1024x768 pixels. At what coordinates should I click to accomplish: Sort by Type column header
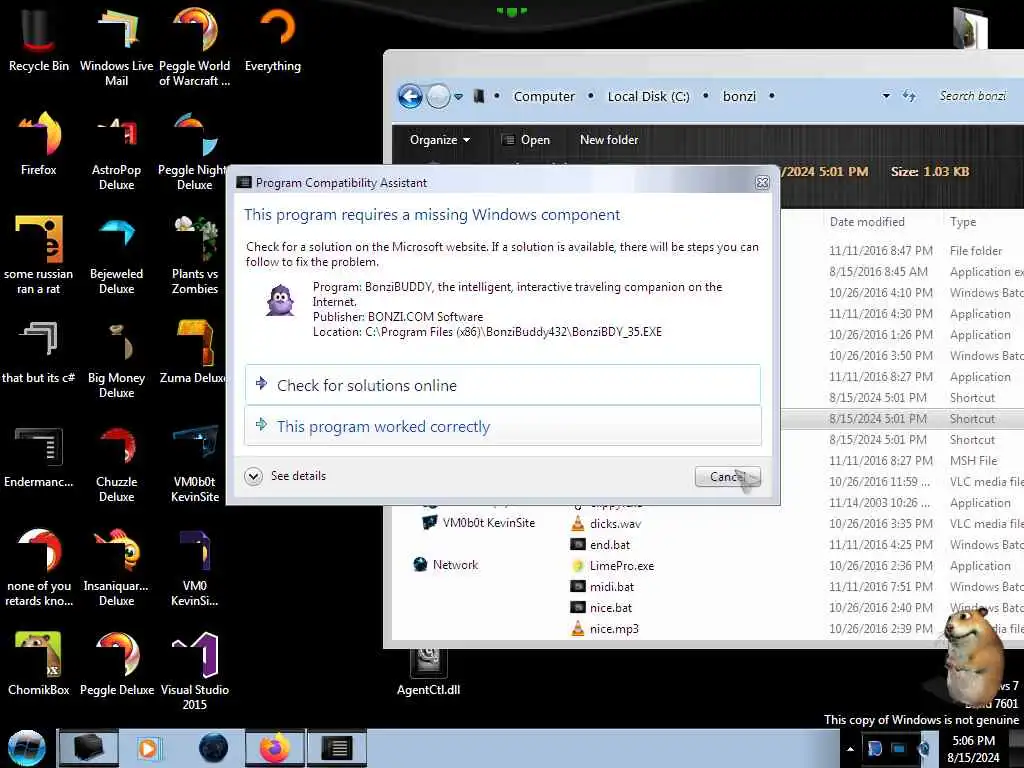tap(963, 222)
